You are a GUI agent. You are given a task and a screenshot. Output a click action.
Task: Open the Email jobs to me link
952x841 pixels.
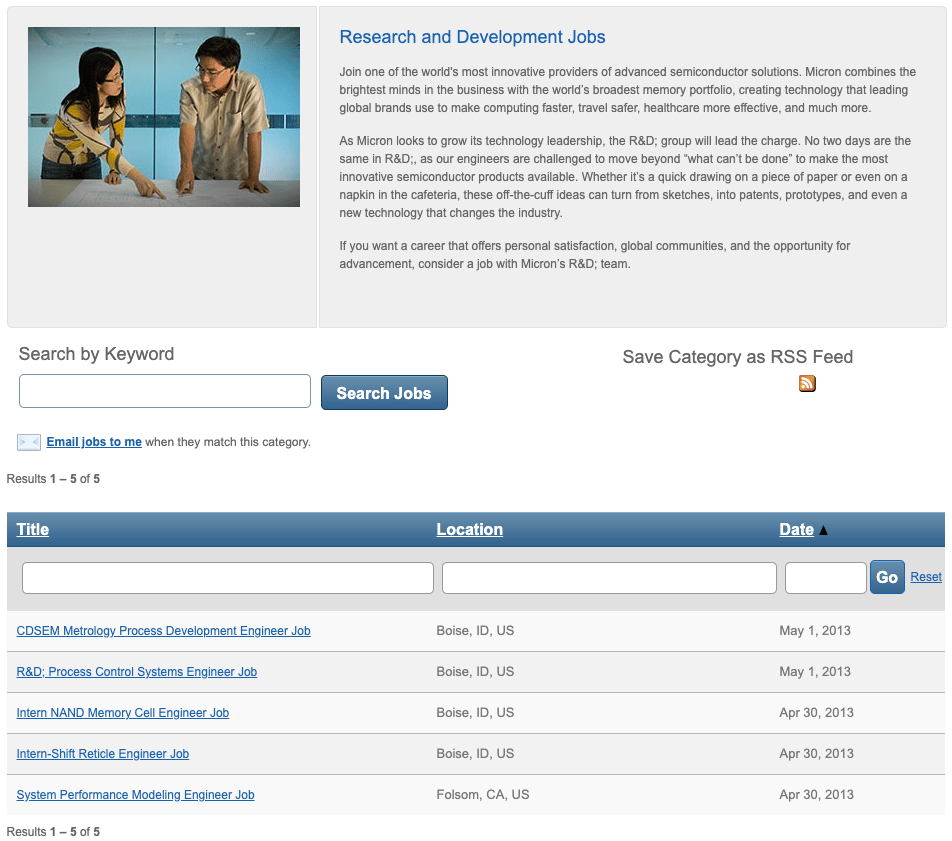(94, 442)
